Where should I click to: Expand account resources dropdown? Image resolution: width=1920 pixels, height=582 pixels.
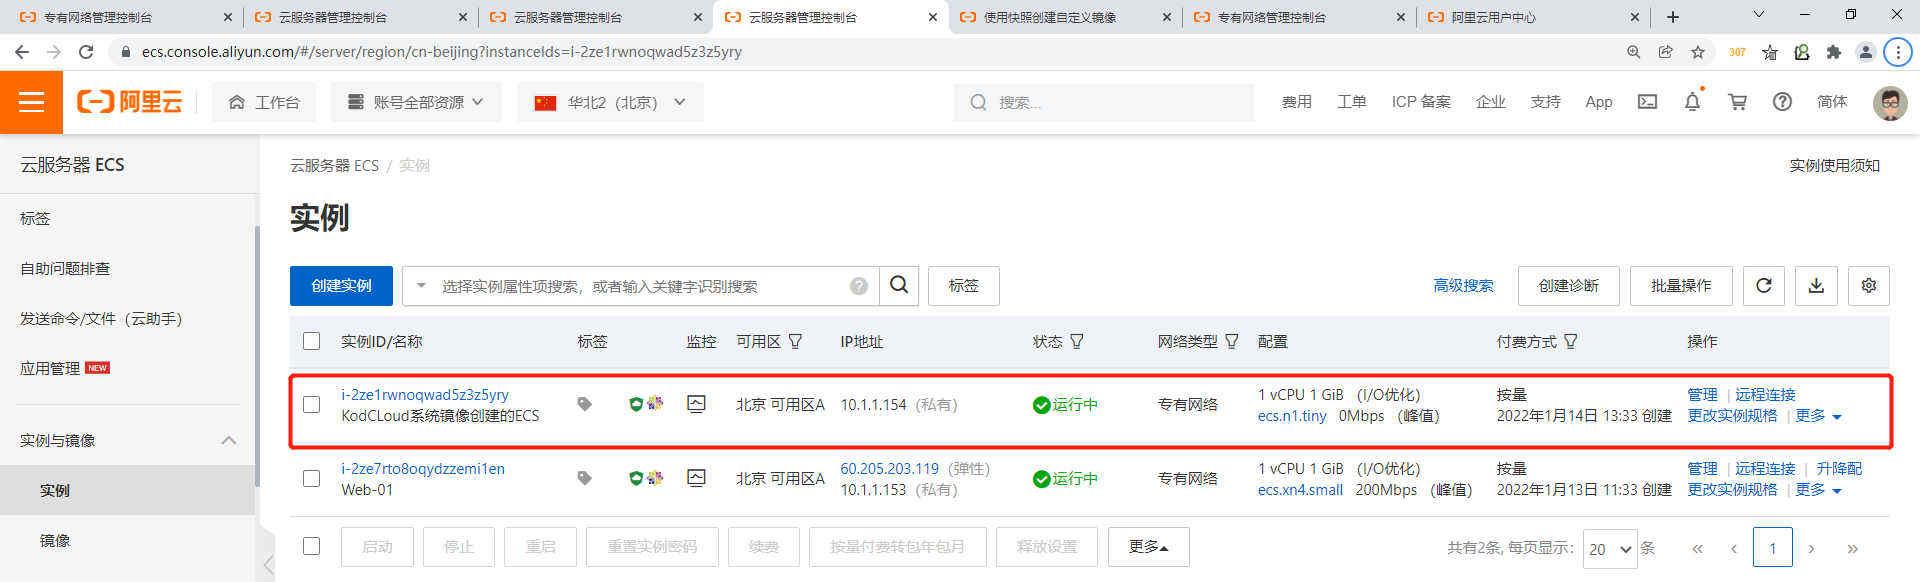(x=416, y=102)
